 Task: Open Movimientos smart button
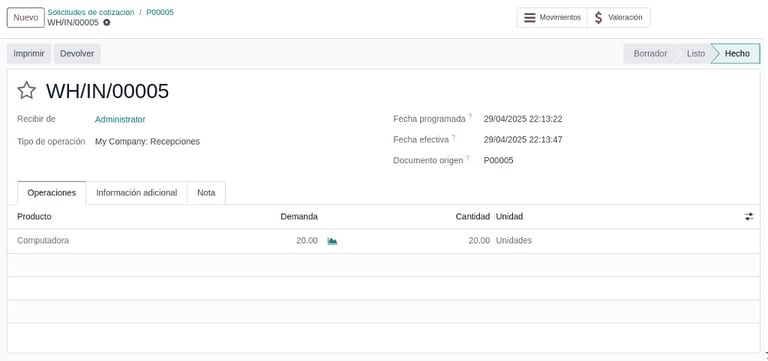[552, 18]
